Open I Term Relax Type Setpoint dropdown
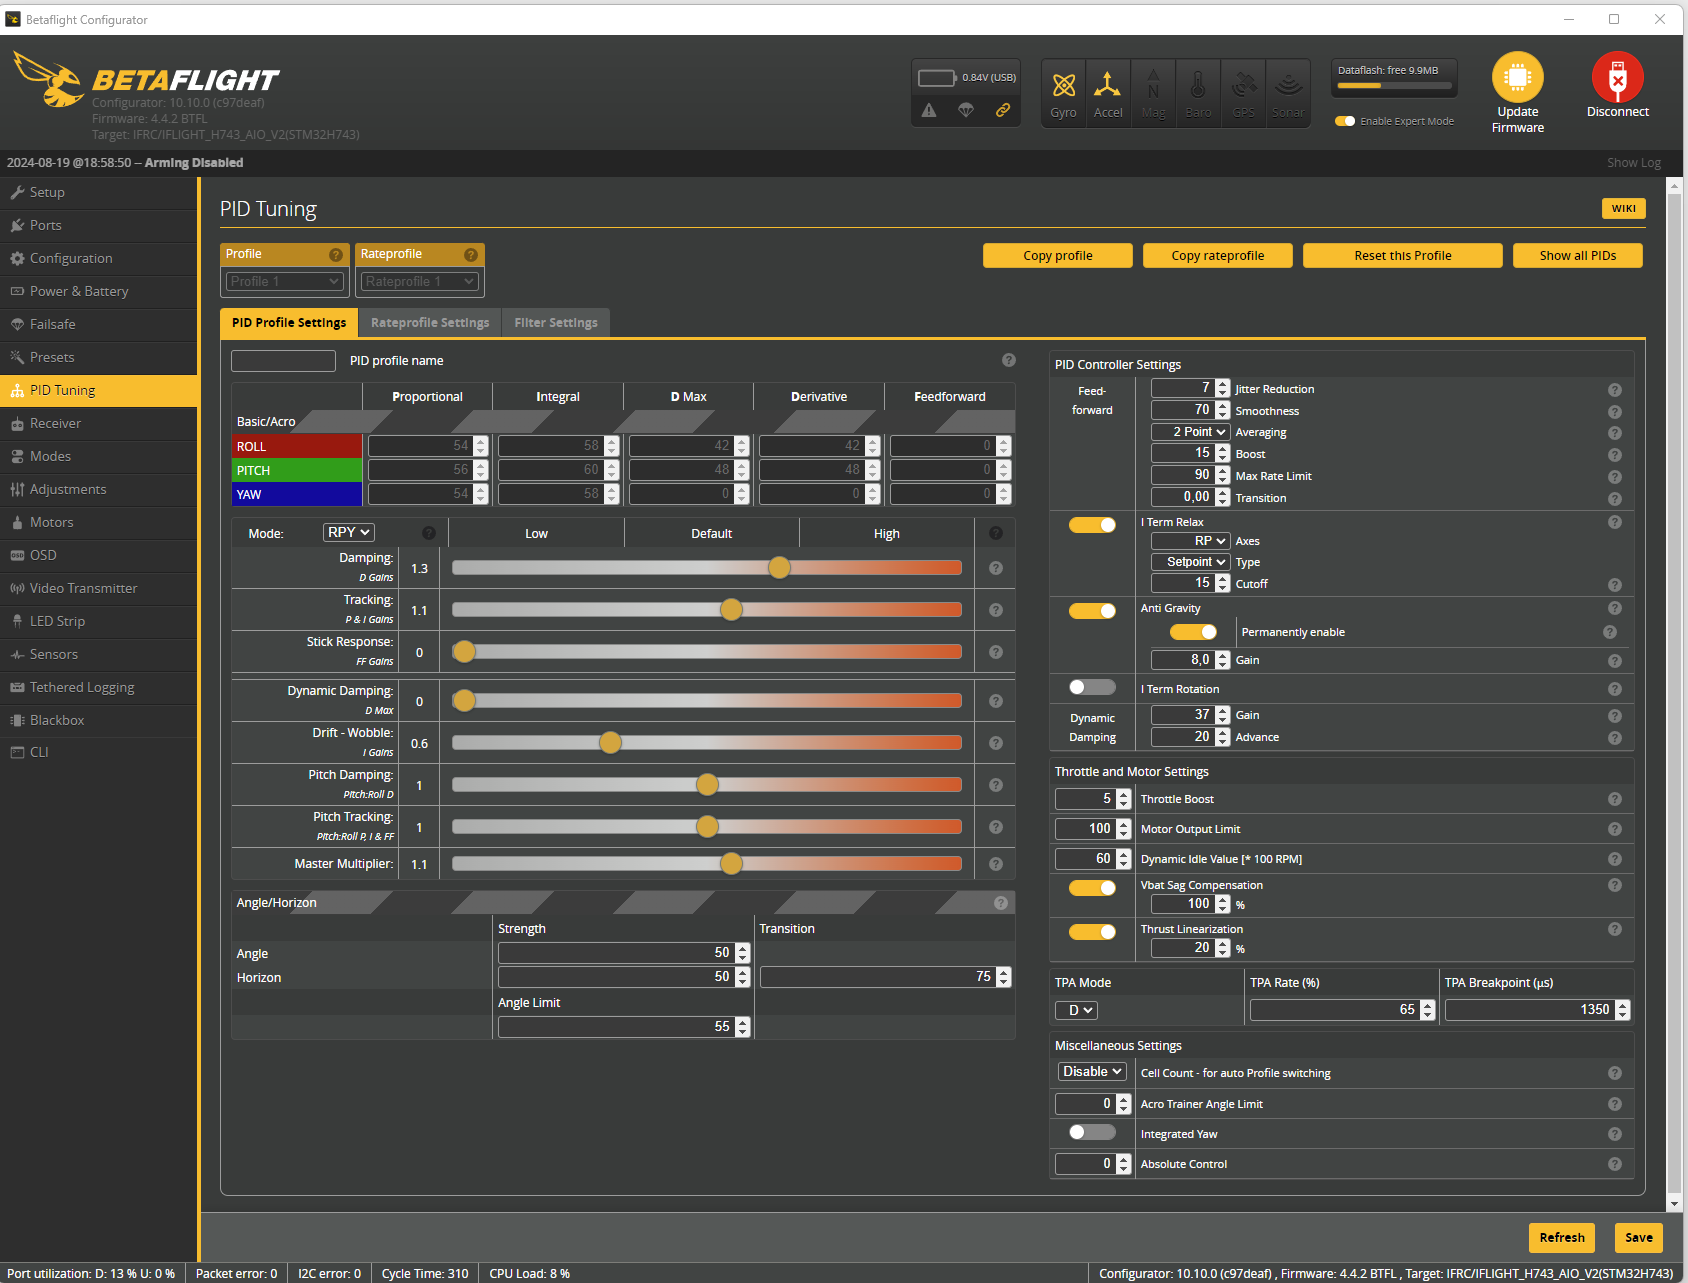This screenshot has height=1283, width=1688. point(1190,562)
